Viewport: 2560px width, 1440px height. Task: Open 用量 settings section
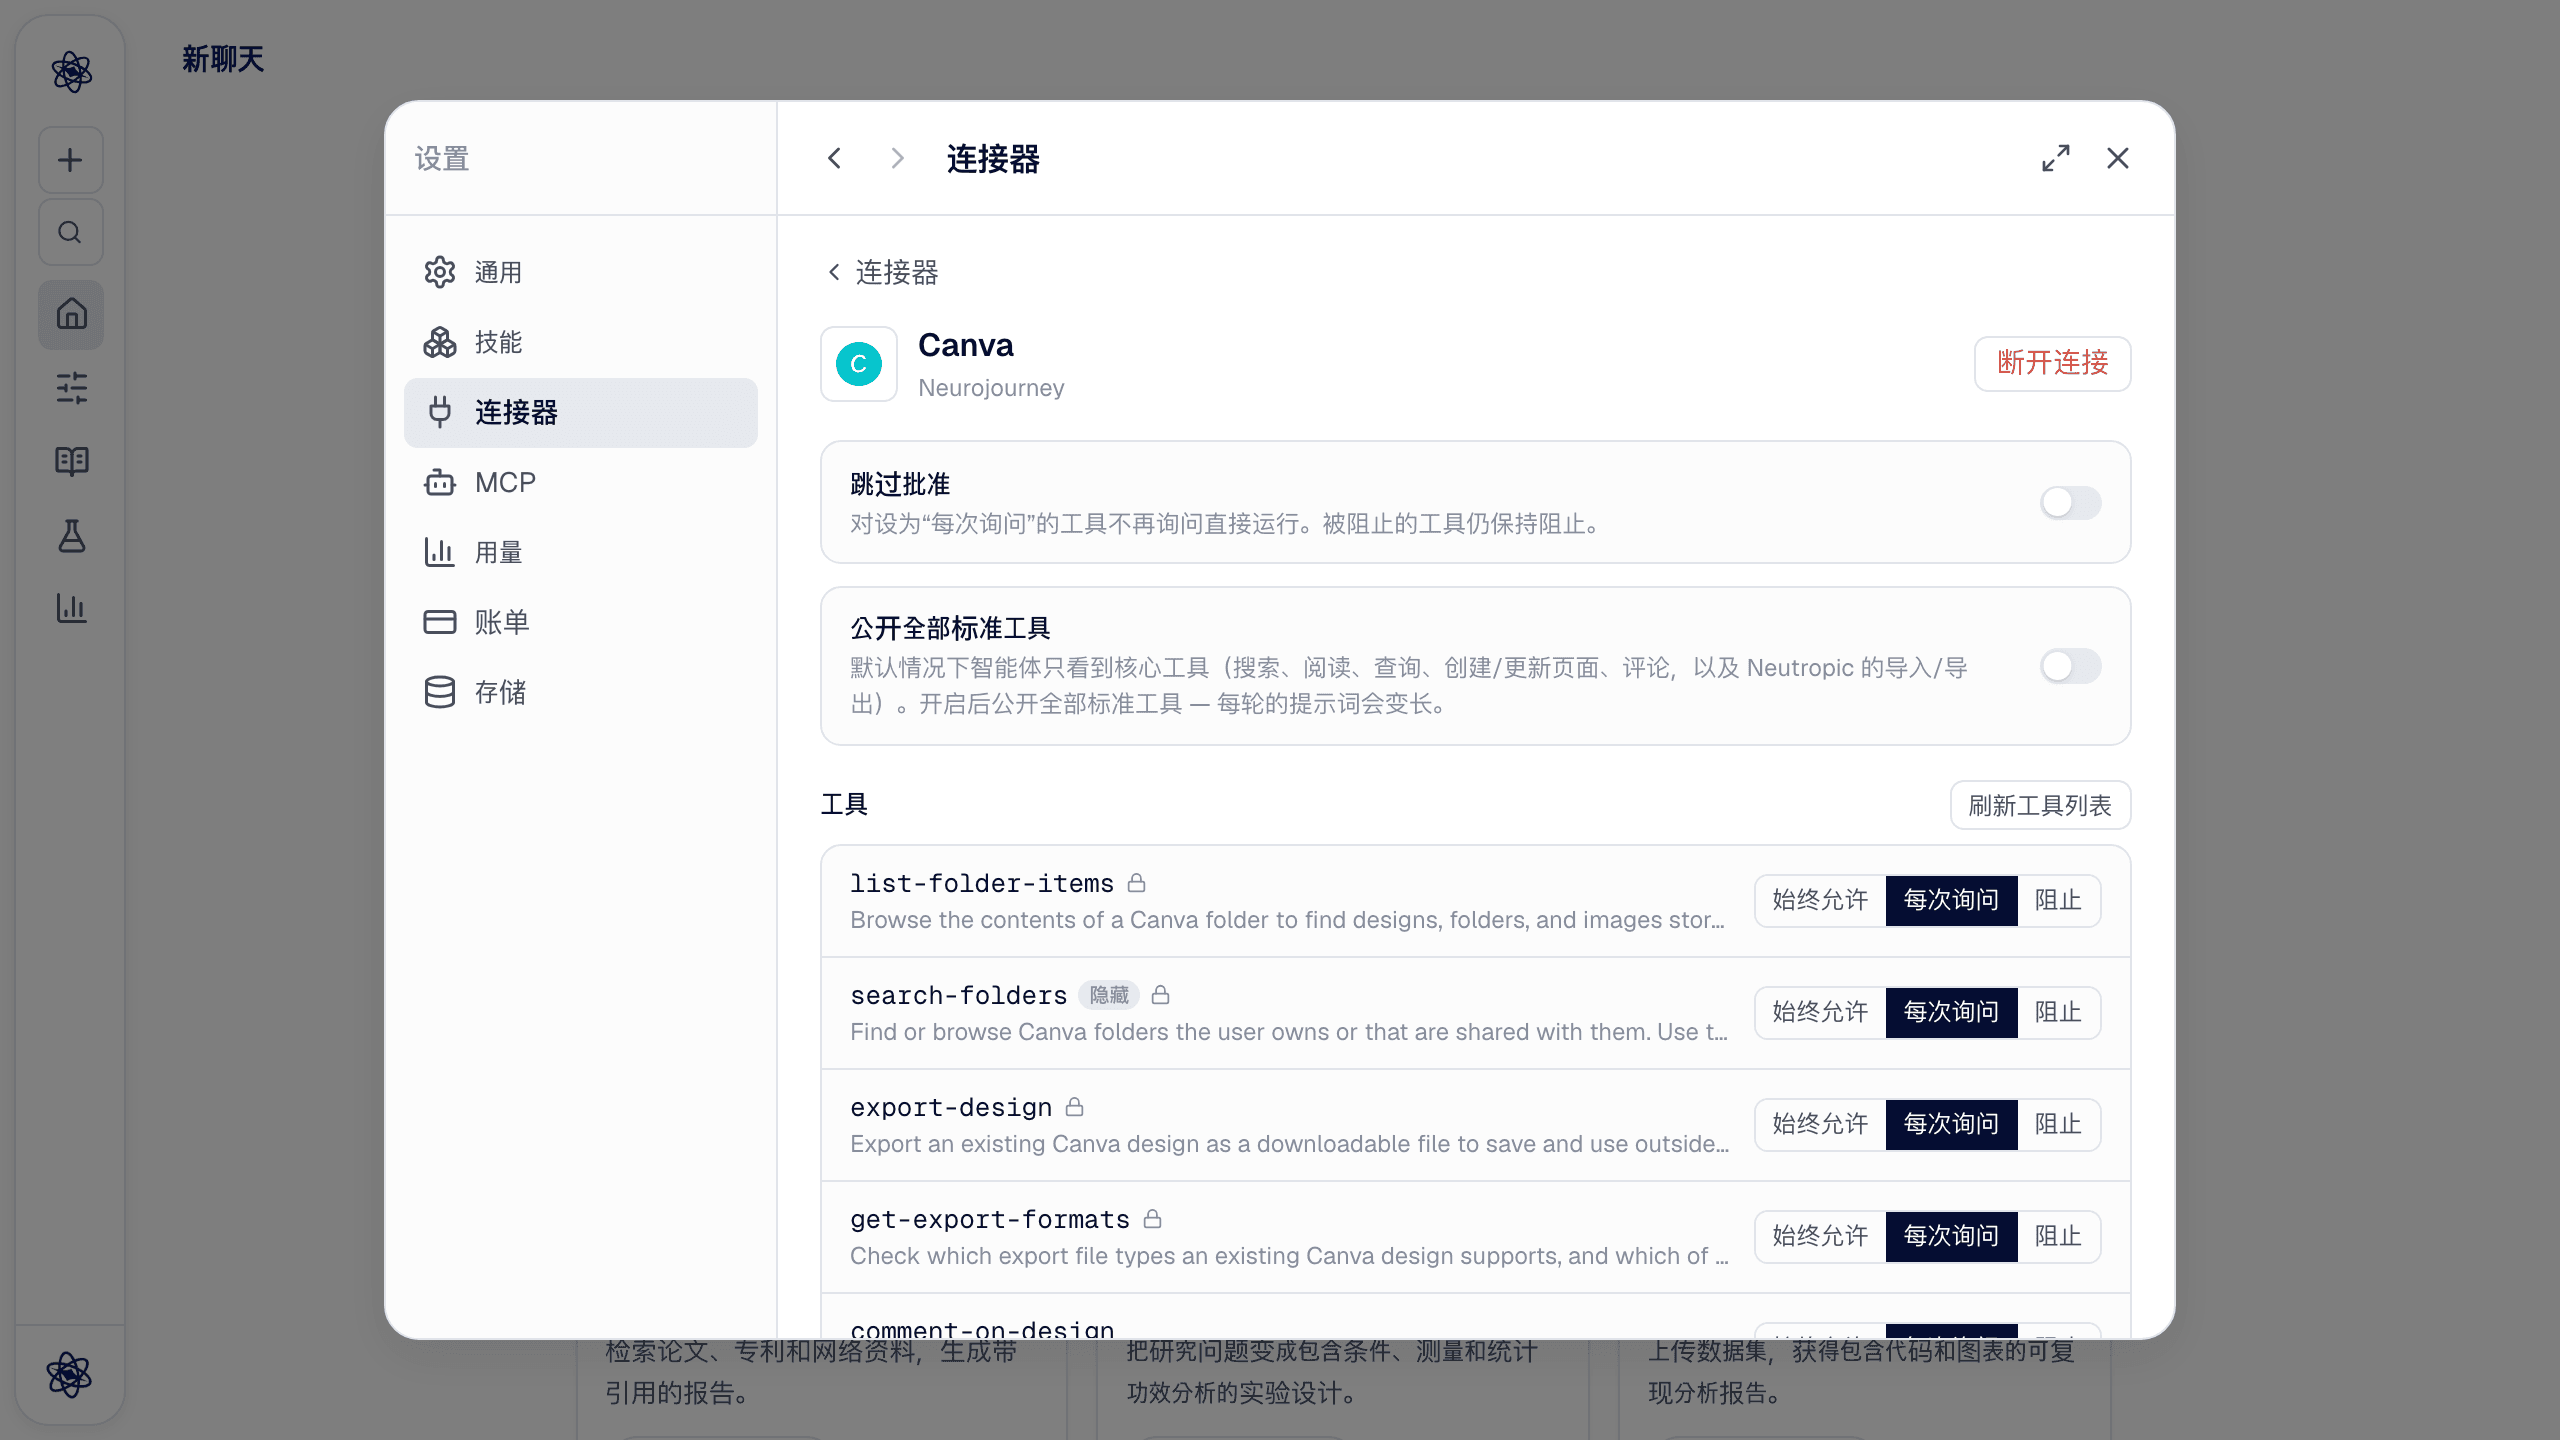581,552
